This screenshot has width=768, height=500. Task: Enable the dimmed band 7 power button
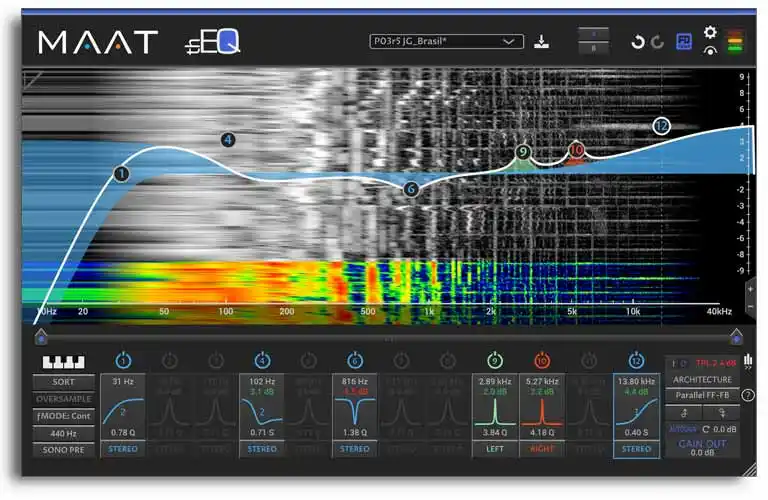click(401, 360)
